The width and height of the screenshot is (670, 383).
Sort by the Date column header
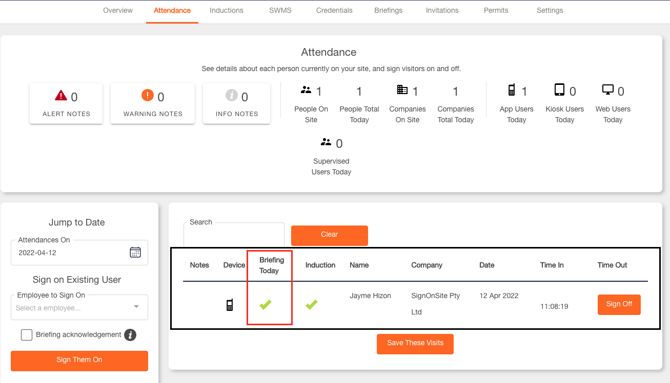[487, 265]
